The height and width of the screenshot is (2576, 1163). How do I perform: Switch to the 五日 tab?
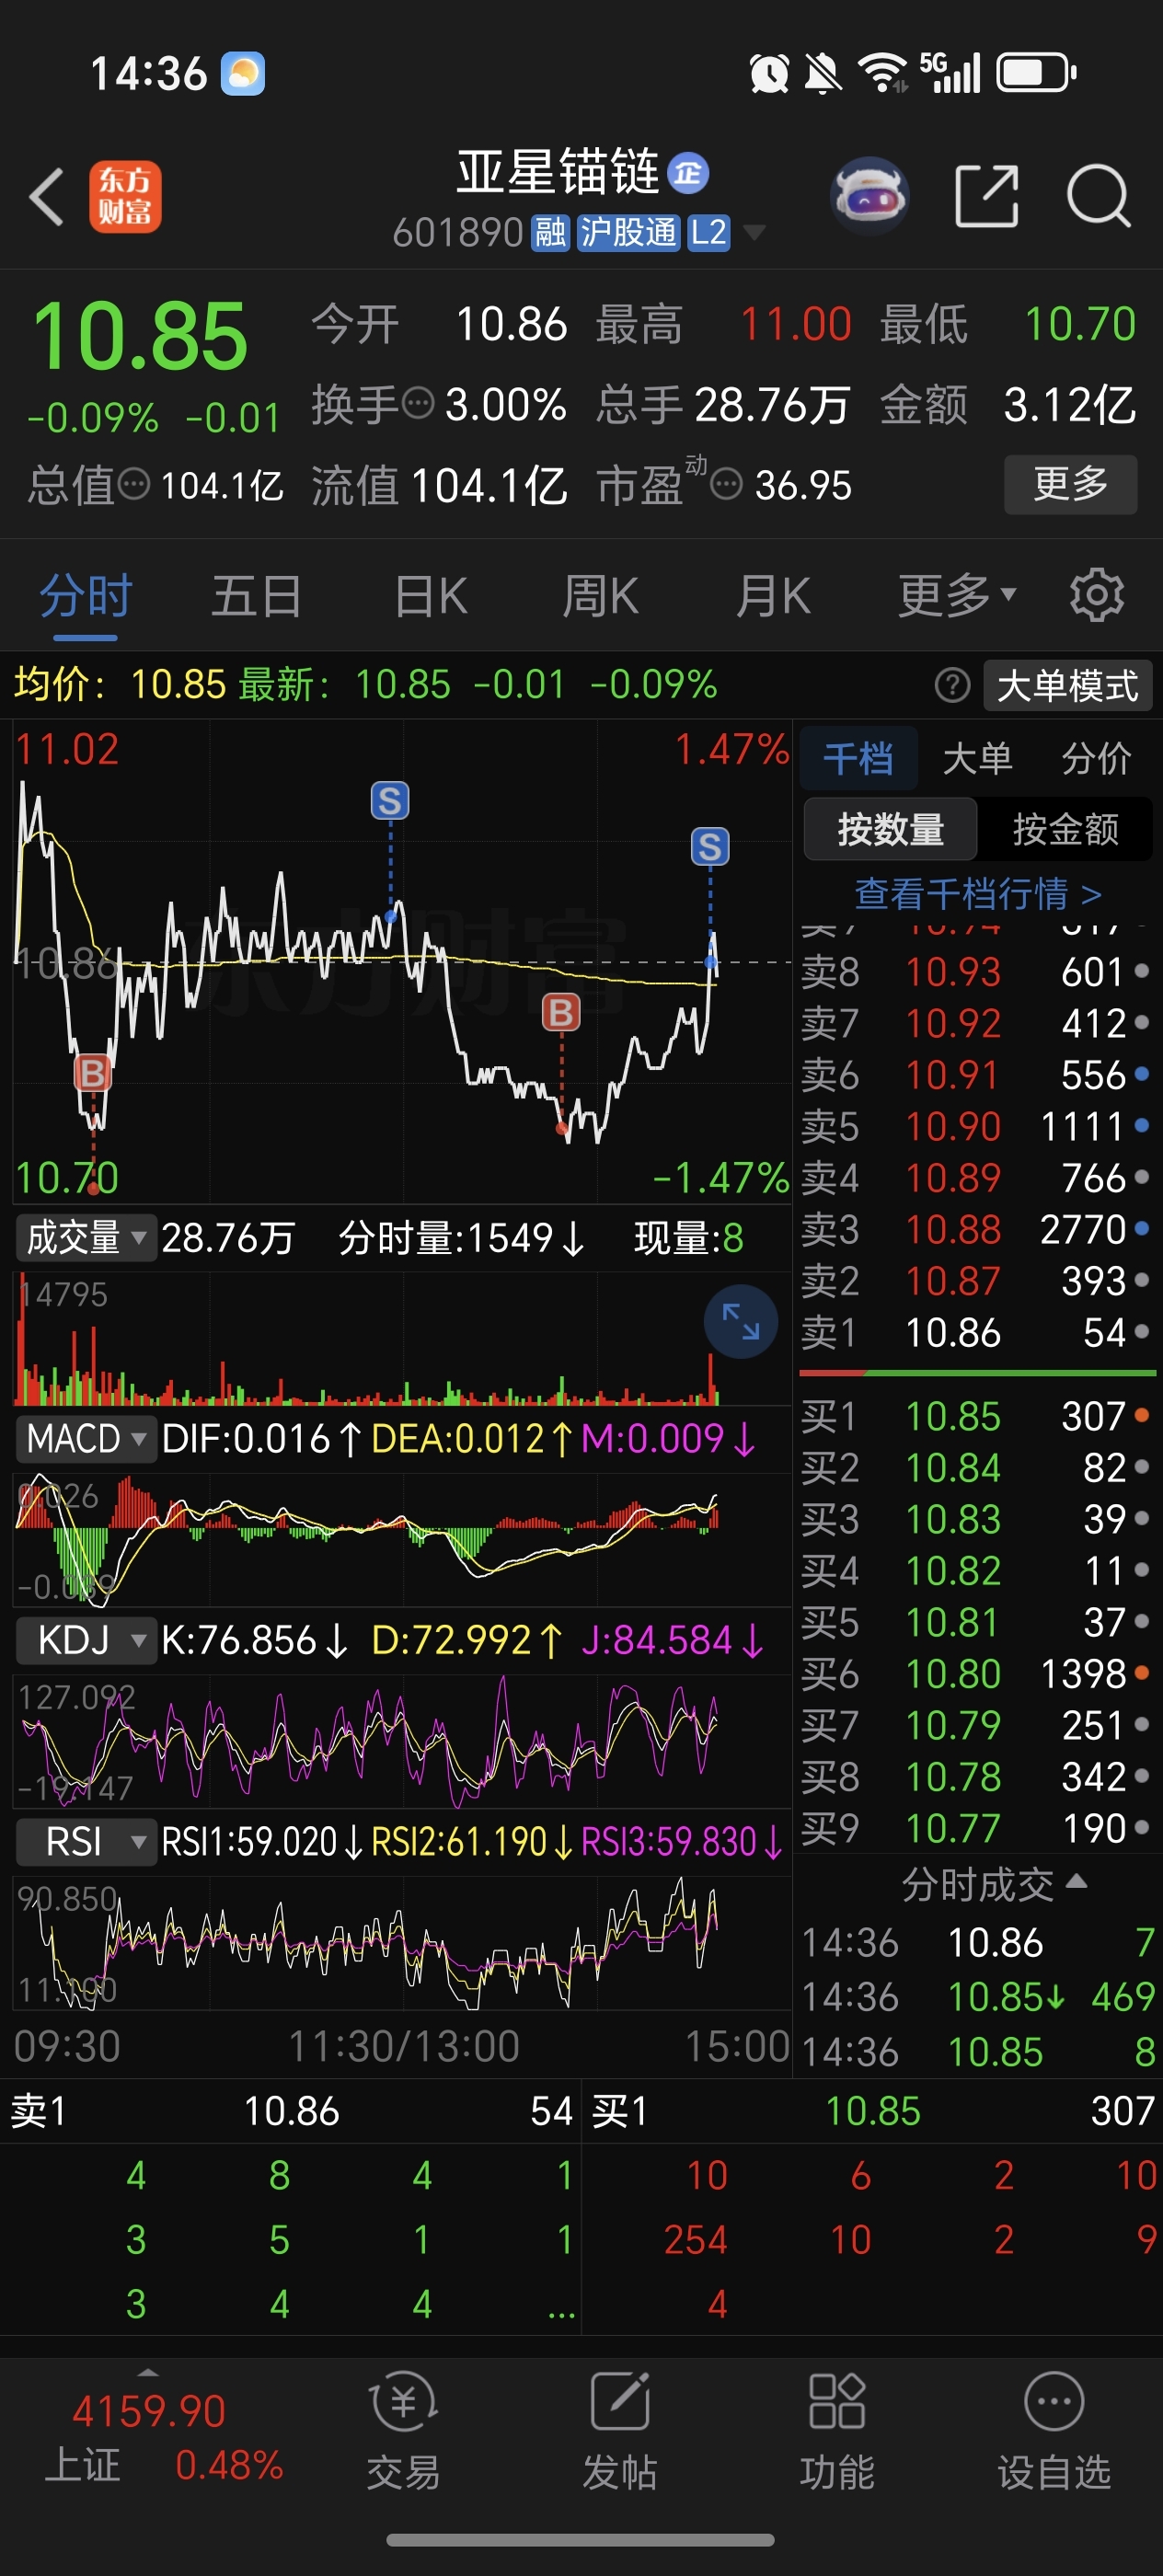point(257,597)
